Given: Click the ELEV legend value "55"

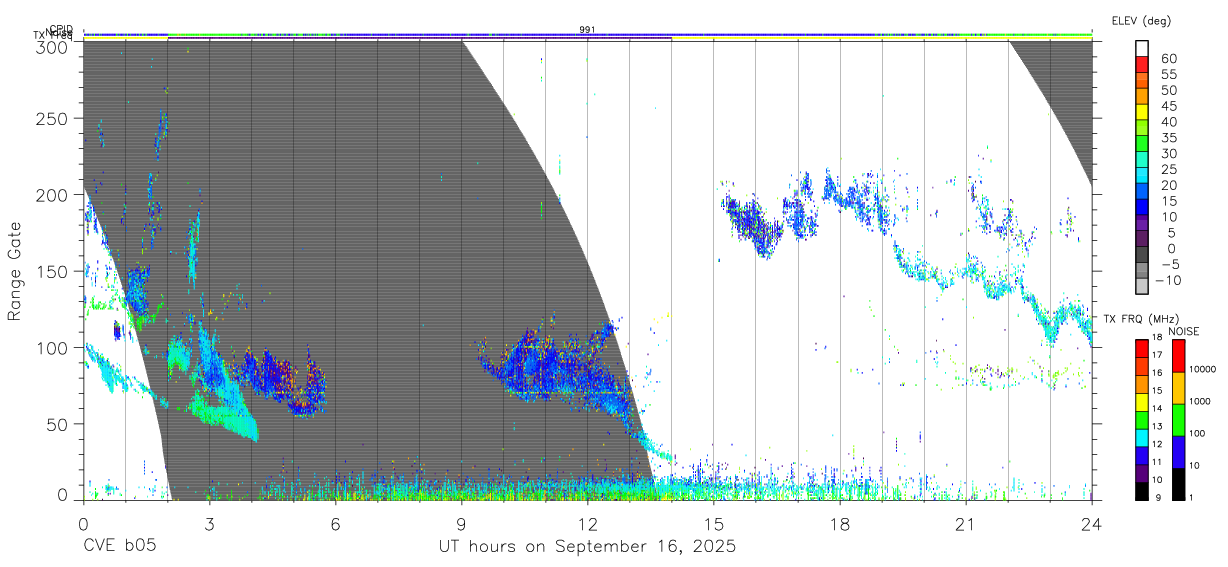Looking at the screenshot, I should click(1168, 74).
